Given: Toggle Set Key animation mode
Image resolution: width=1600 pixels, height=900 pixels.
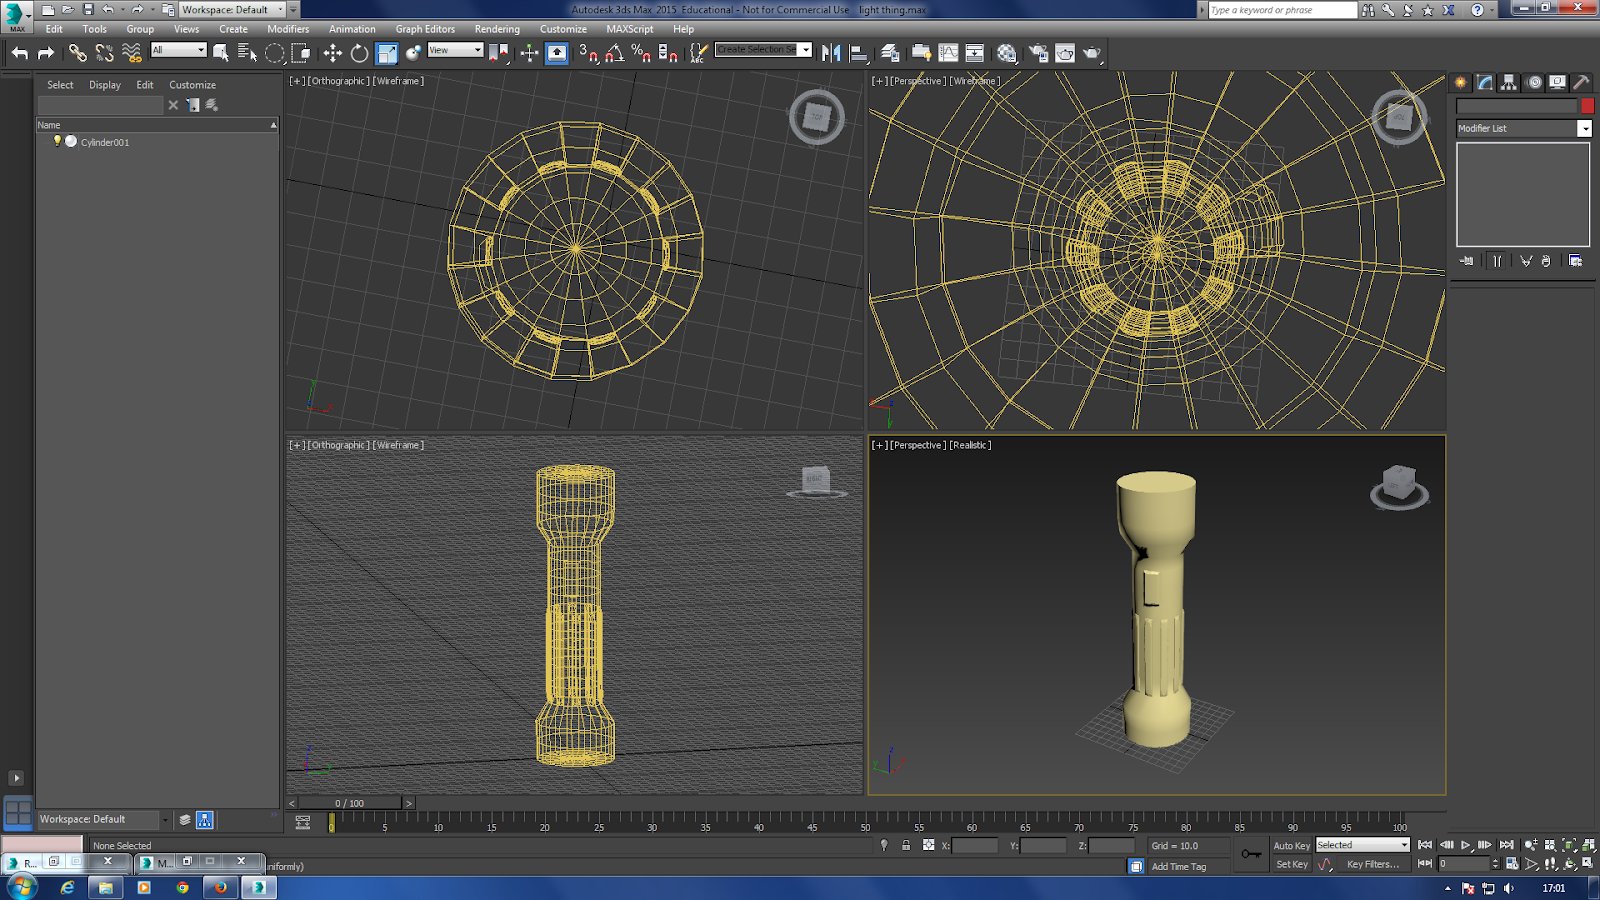Looking at the screenshot, I should coord(1291,864).
